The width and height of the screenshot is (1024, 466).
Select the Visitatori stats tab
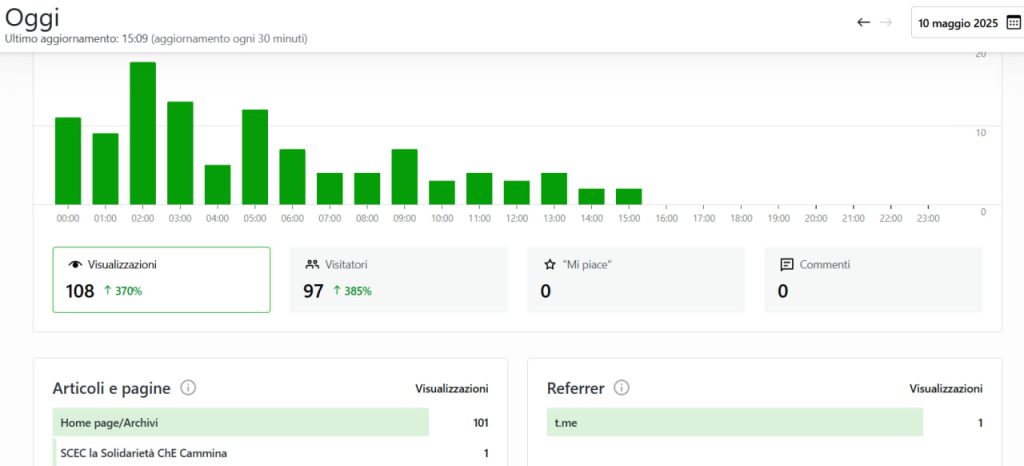pos(398,279)
